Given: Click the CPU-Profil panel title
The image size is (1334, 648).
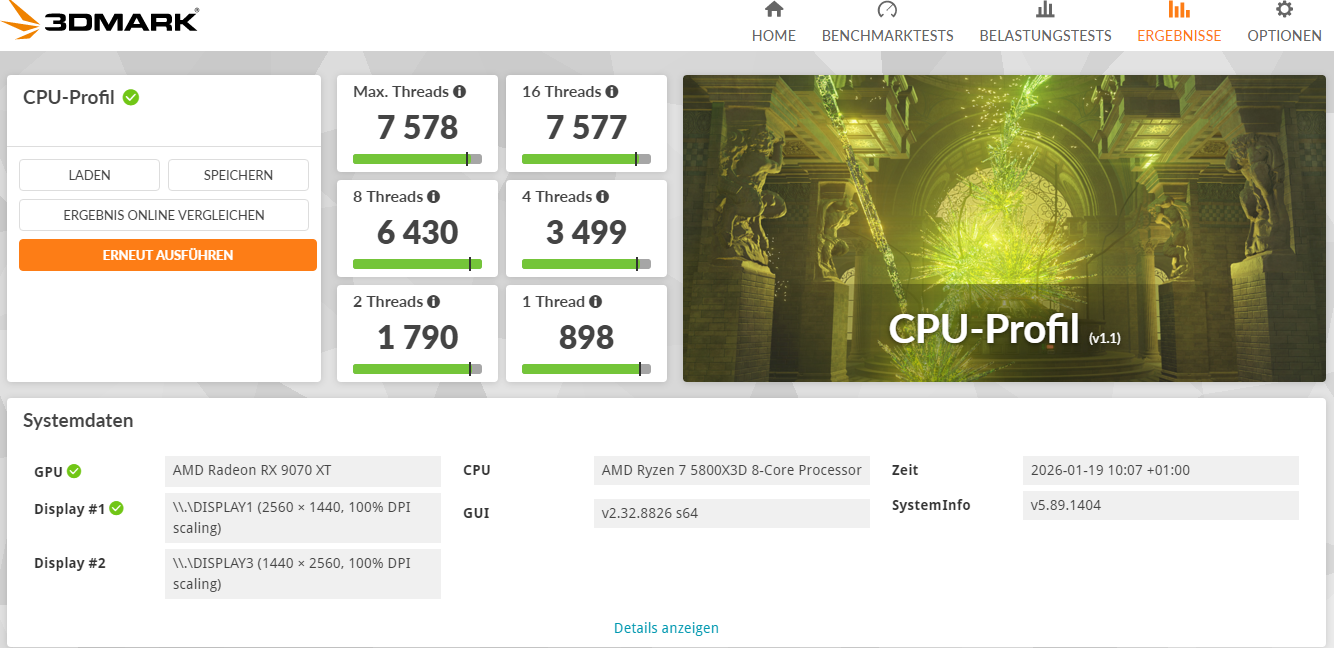Looking at the screenshot, I should [x=69, y=97].
